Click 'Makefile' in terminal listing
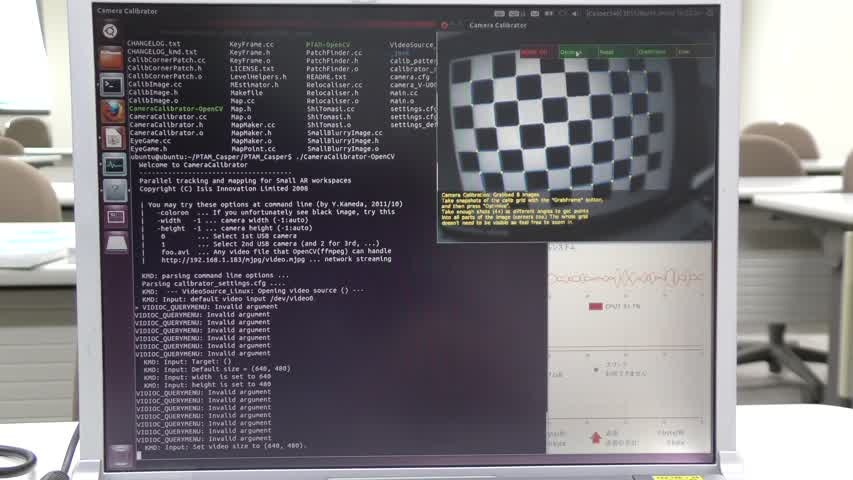 (x=247, y=93)
